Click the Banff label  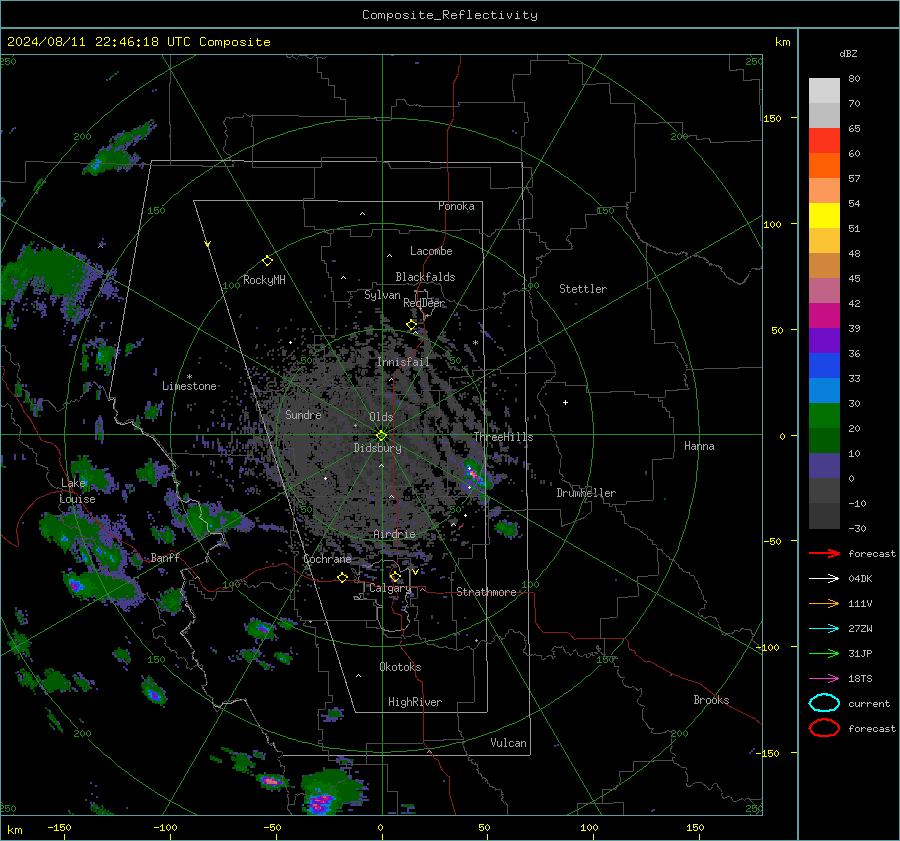165,557
